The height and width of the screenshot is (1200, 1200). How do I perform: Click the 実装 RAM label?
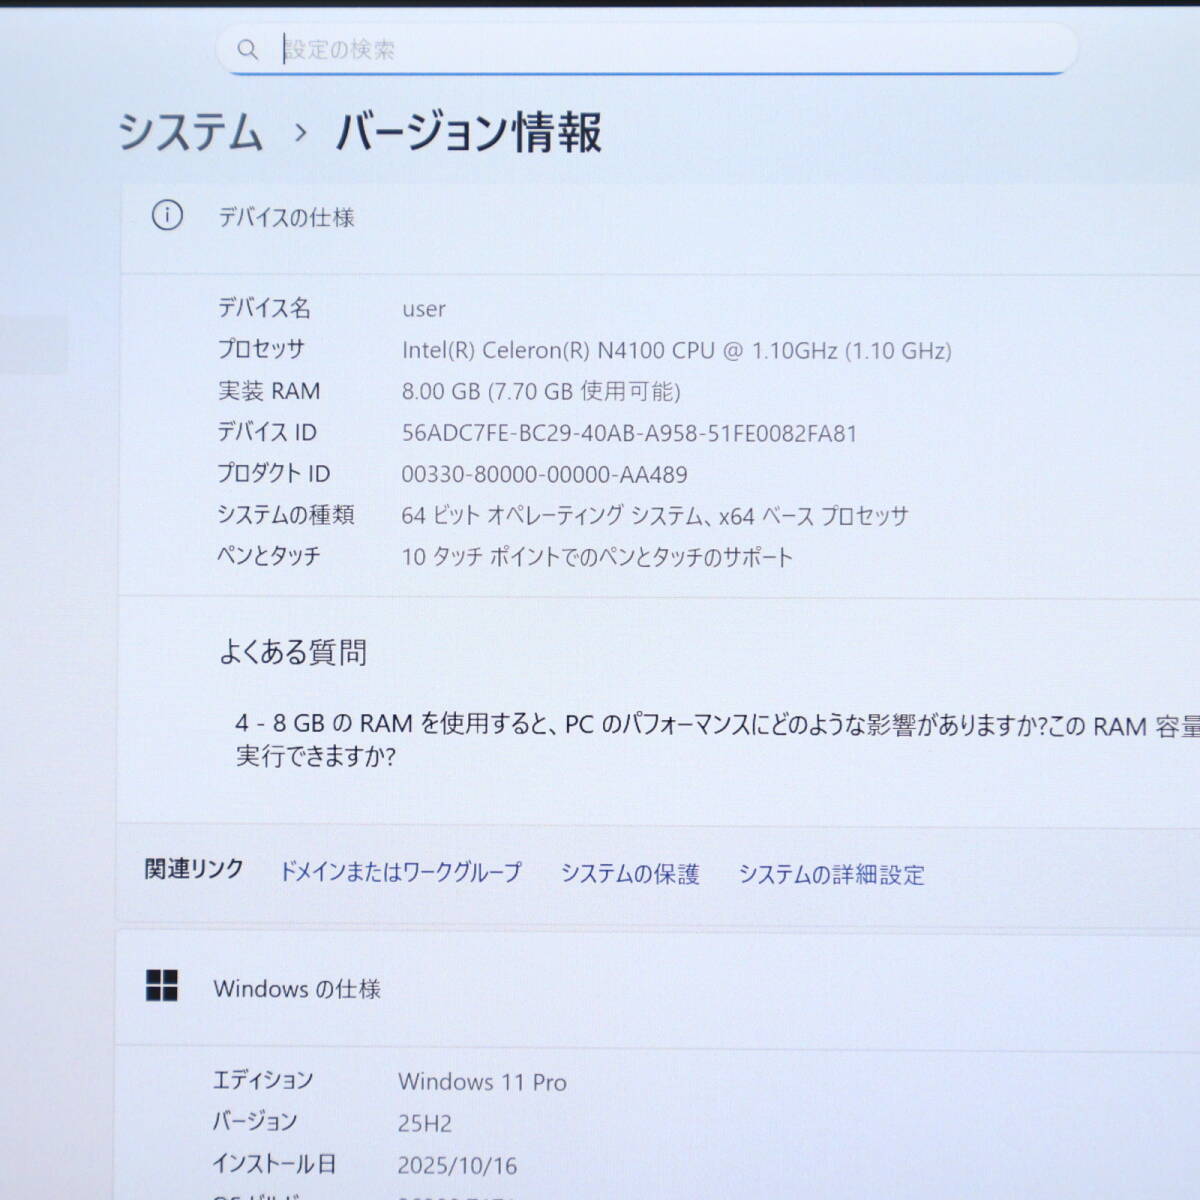pos(269,391)
